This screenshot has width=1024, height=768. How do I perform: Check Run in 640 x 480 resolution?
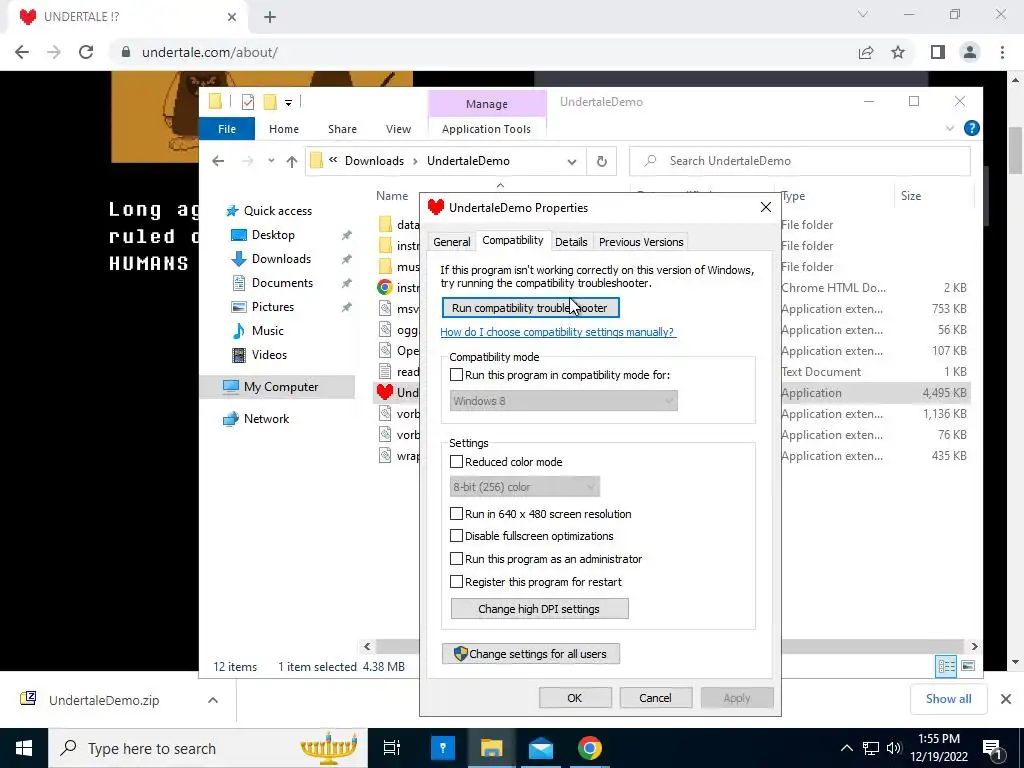point(456,514)
